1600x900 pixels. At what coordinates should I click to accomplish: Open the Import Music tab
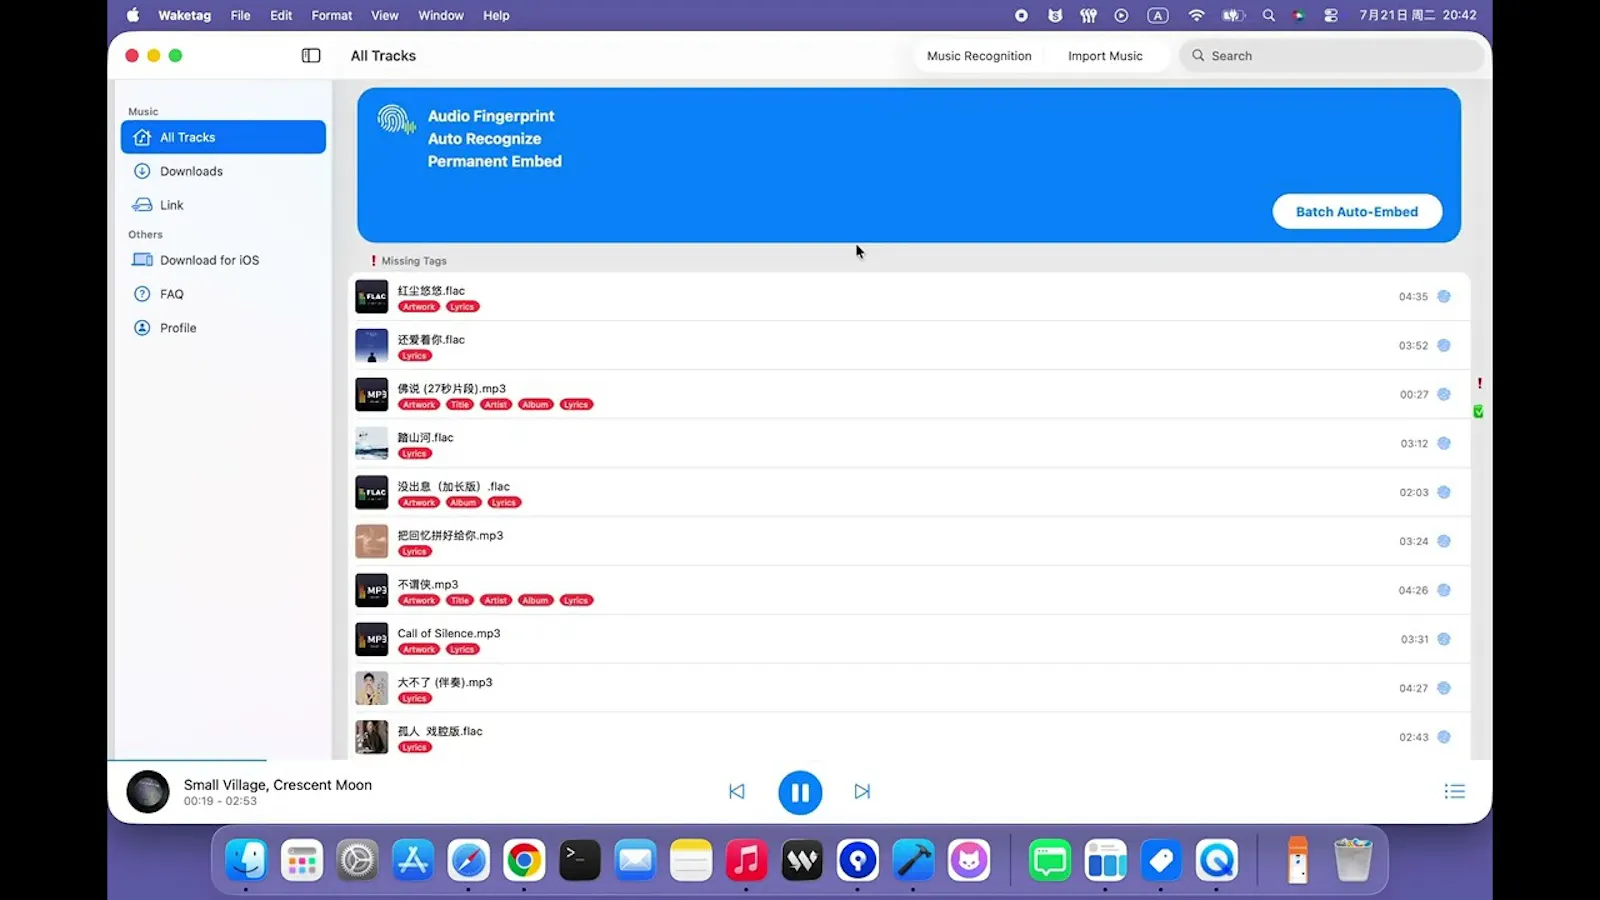point(1105,56)
